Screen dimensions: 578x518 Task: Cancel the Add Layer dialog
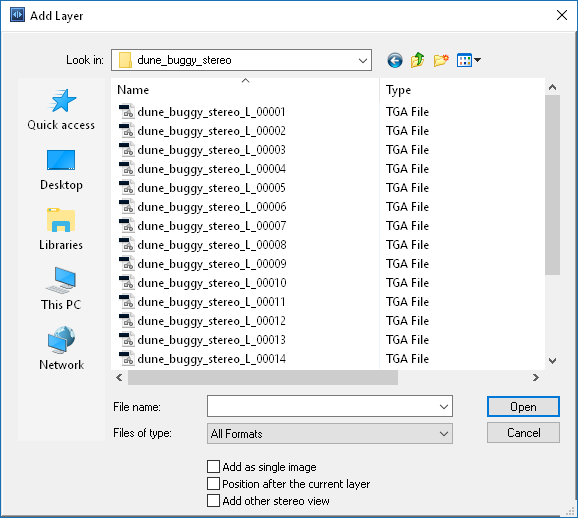pyautogui.click(x=523, y=432)
